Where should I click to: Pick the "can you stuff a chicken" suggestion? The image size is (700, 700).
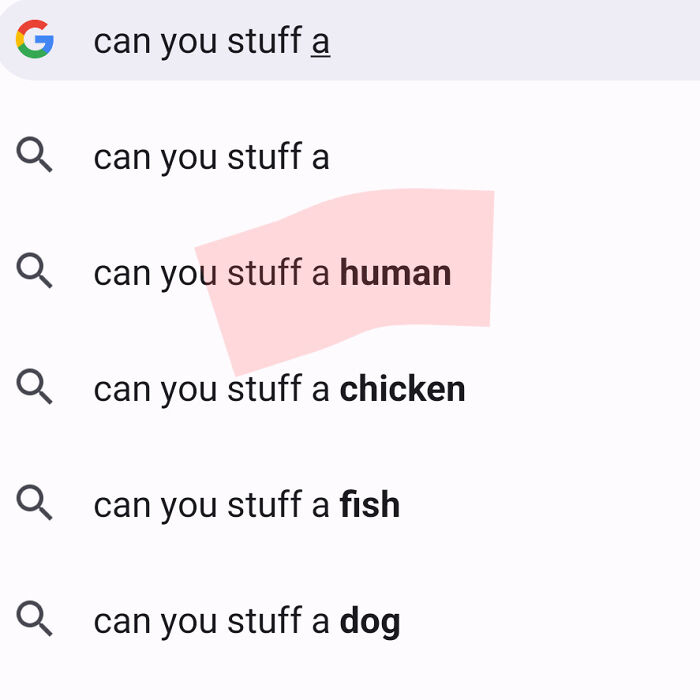coord(279,389)
